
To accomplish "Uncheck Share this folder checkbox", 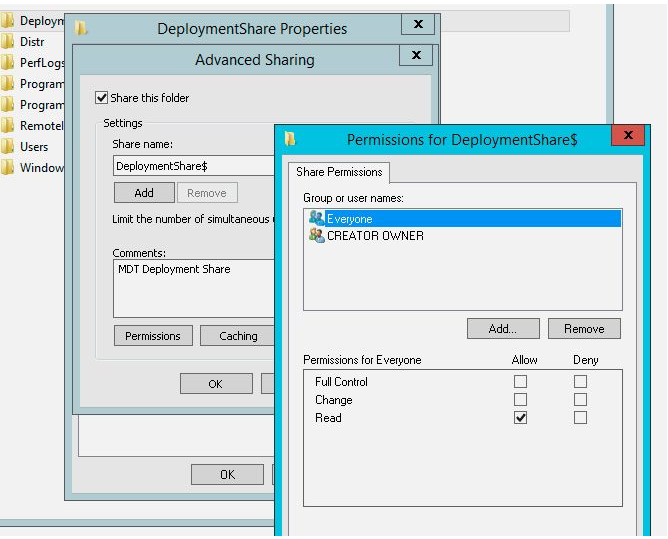I will [101, 98].
